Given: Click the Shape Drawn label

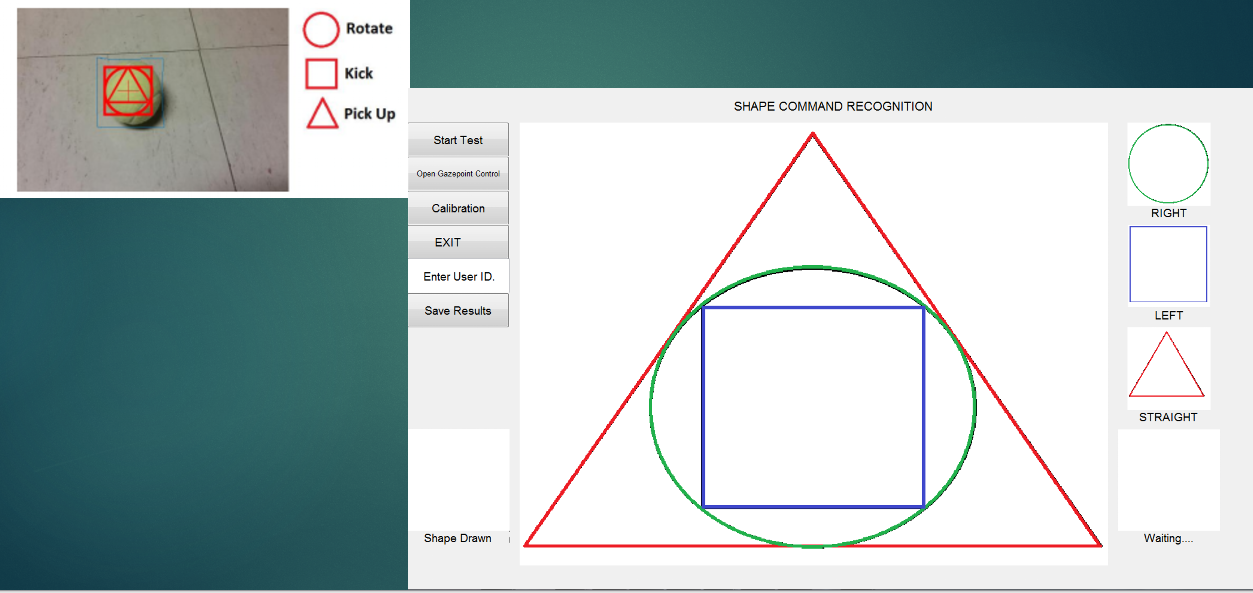Looking at the screenshot, I should (458, 538).
